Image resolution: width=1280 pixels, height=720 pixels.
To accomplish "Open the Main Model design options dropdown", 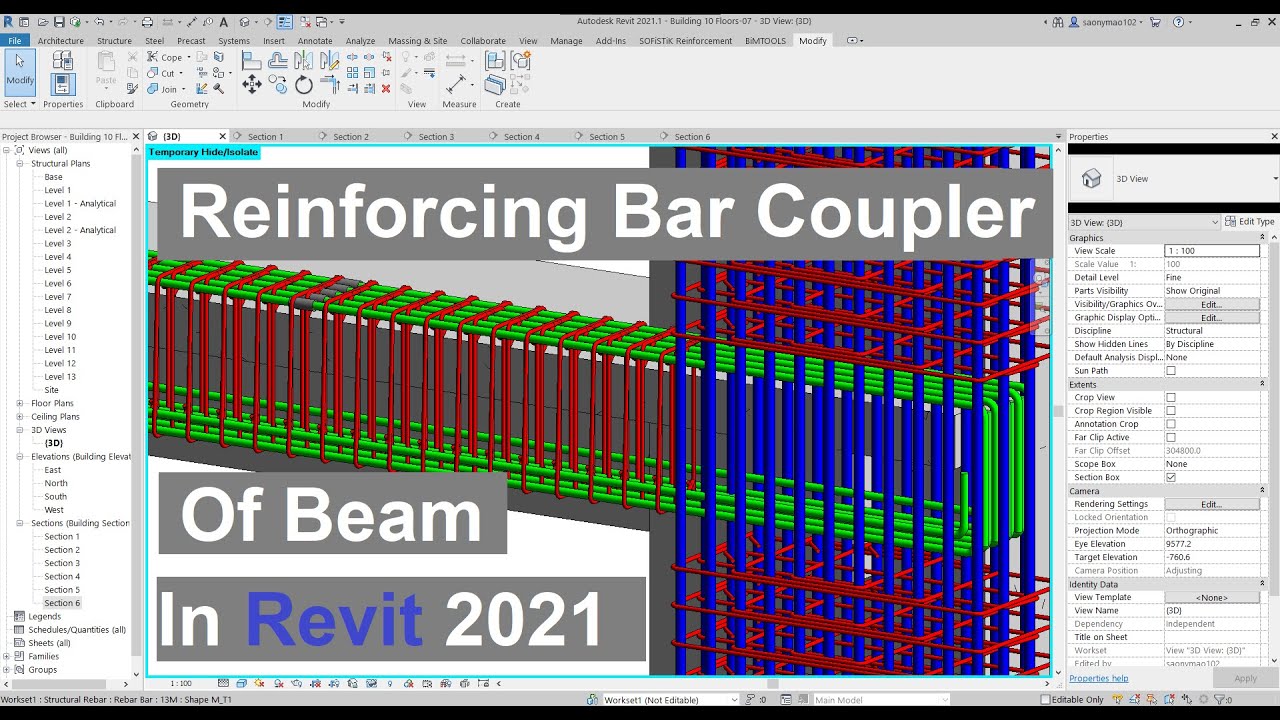I will tap(881, 700).
